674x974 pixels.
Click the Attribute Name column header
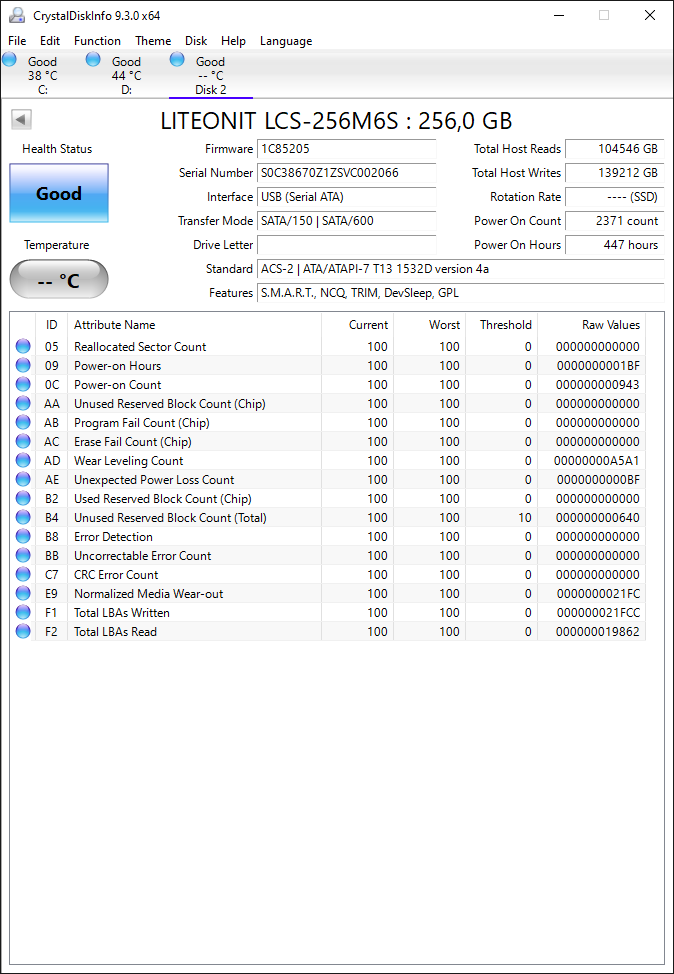tap(194, 325)
